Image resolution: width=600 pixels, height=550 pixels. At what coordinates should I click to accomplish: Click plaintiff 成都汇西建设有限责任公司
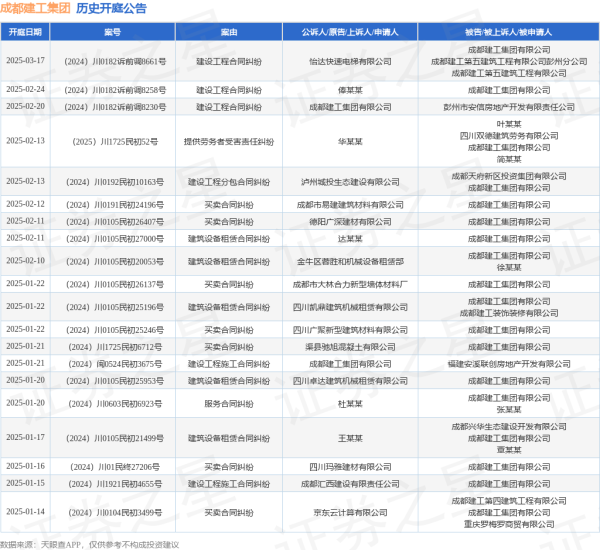[350, 484]
